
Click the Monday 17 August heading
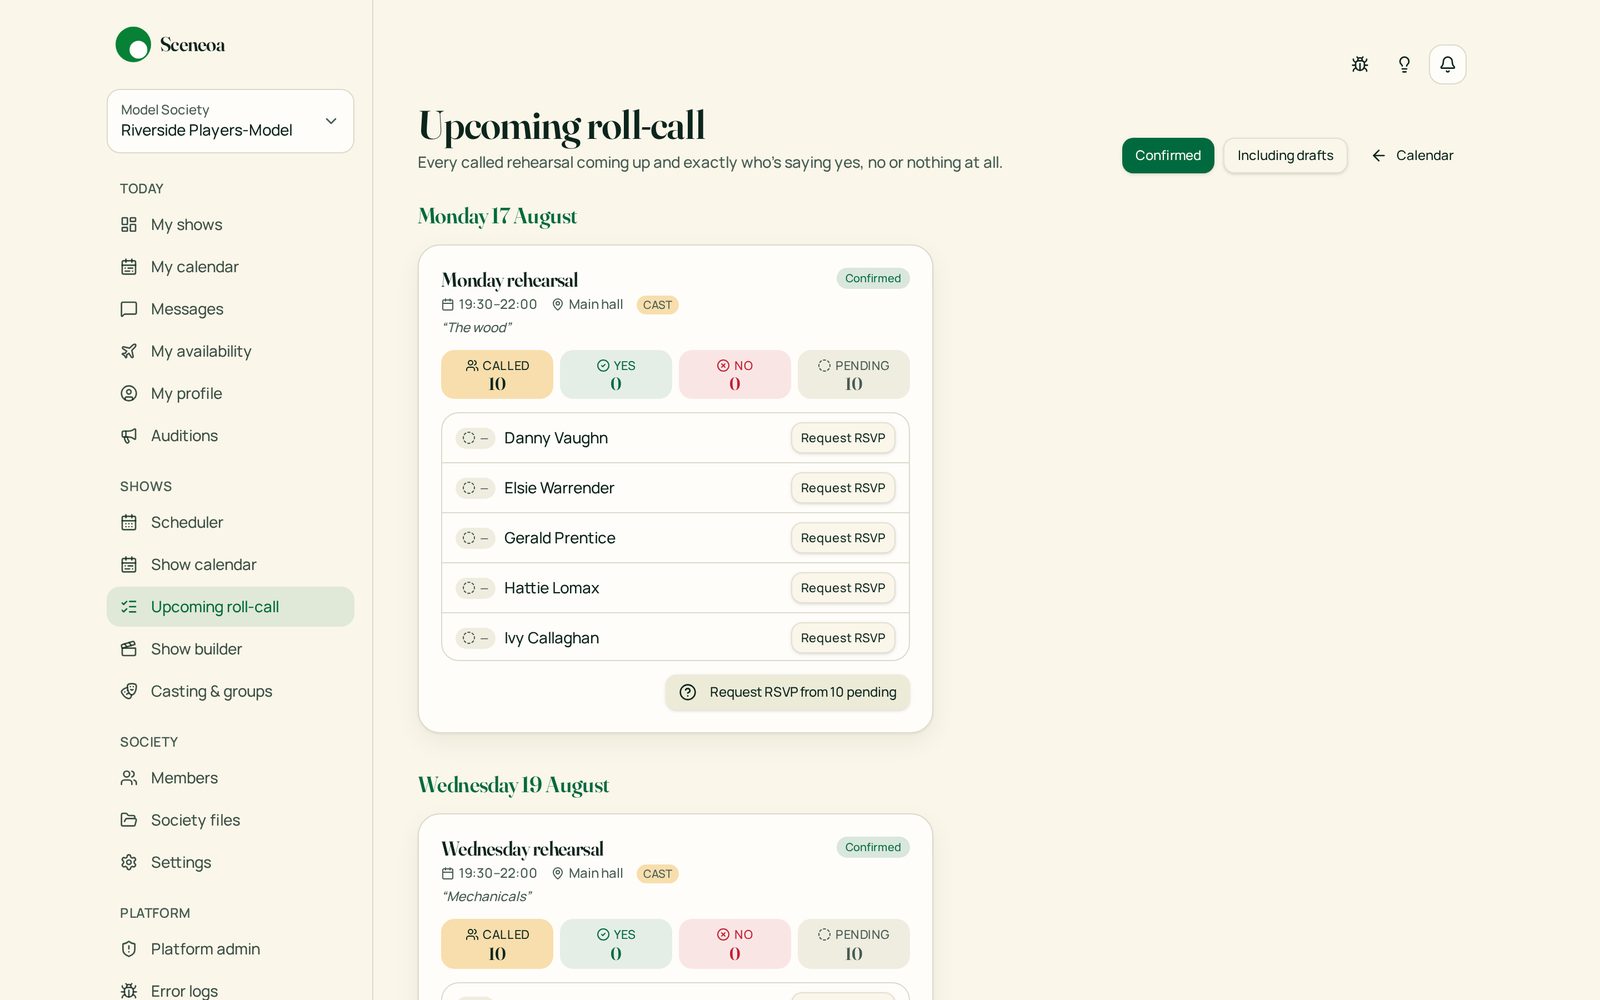[x=497, y=216]
